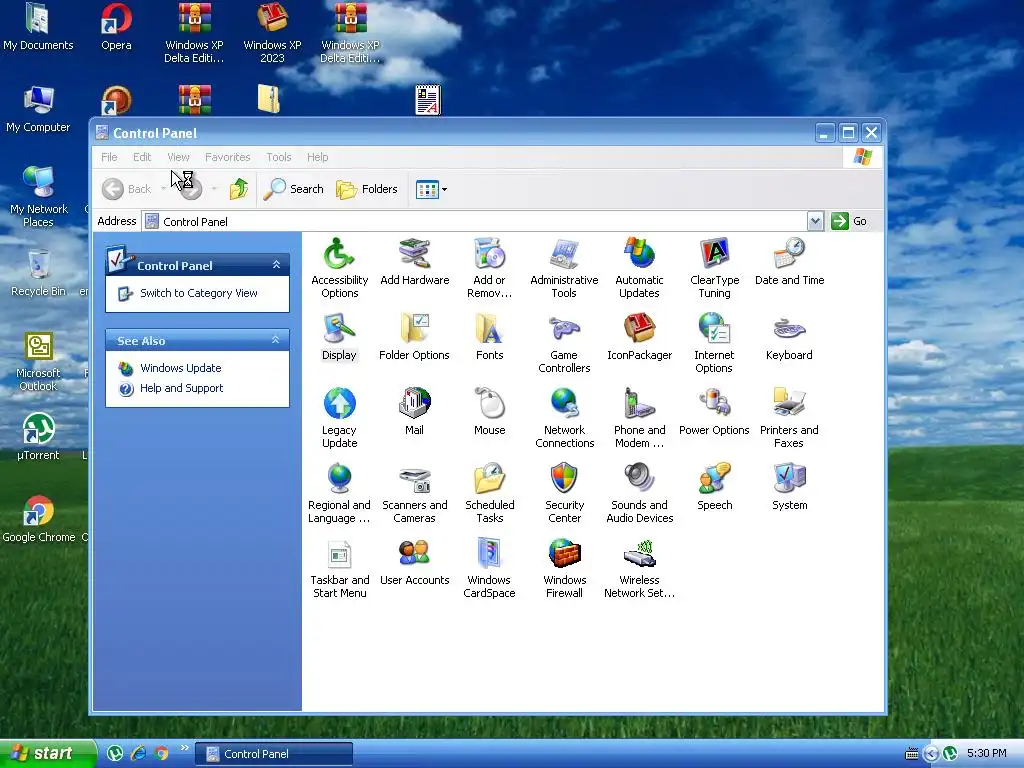Open IconPackager icon
The height and width of the screenshot is (768, 1024).
639,336
